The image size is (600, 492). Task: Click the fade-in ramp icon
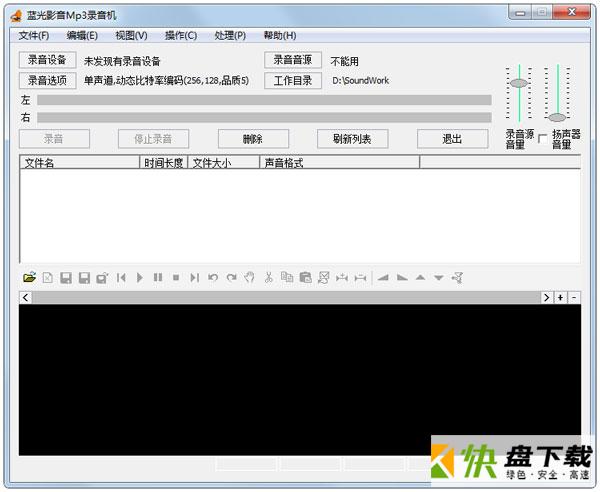pos(383,277)
